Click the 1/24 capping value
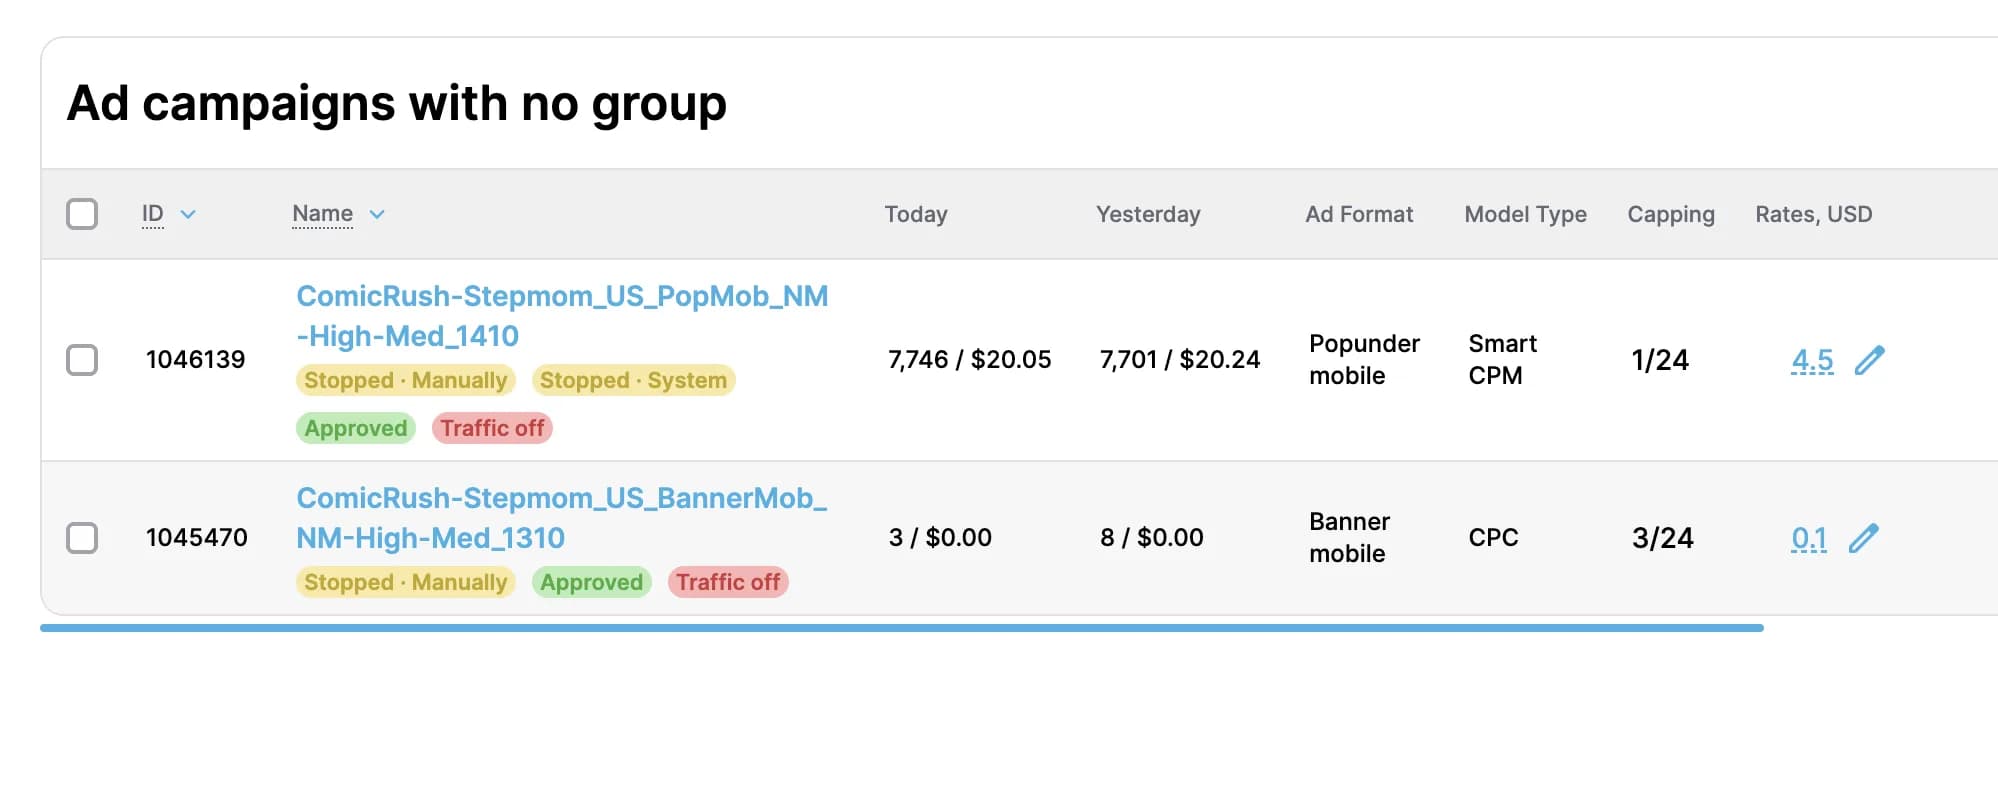1998x788 pixels. tap(1660, 360)
